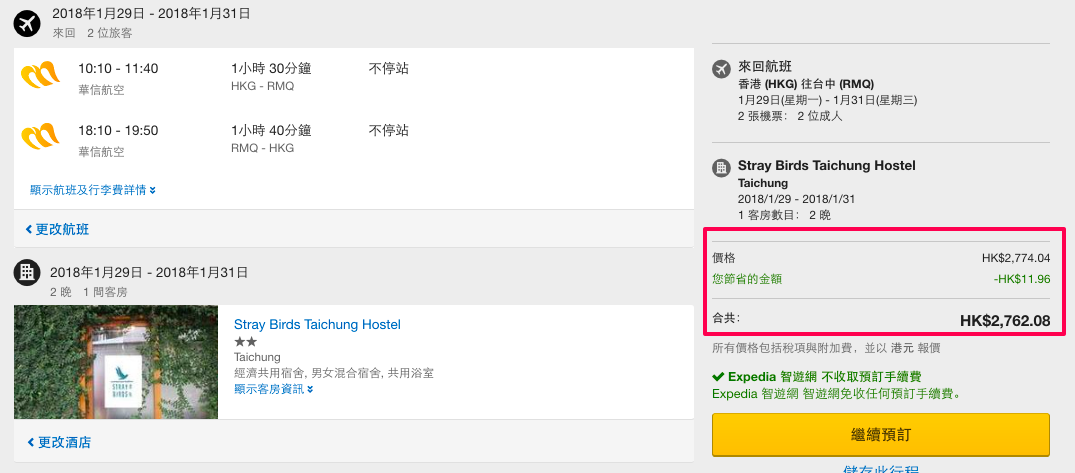Expand 顯示航班及行李費詳情 flight details
The image size is (1075, 473).
tap(93, 190)
